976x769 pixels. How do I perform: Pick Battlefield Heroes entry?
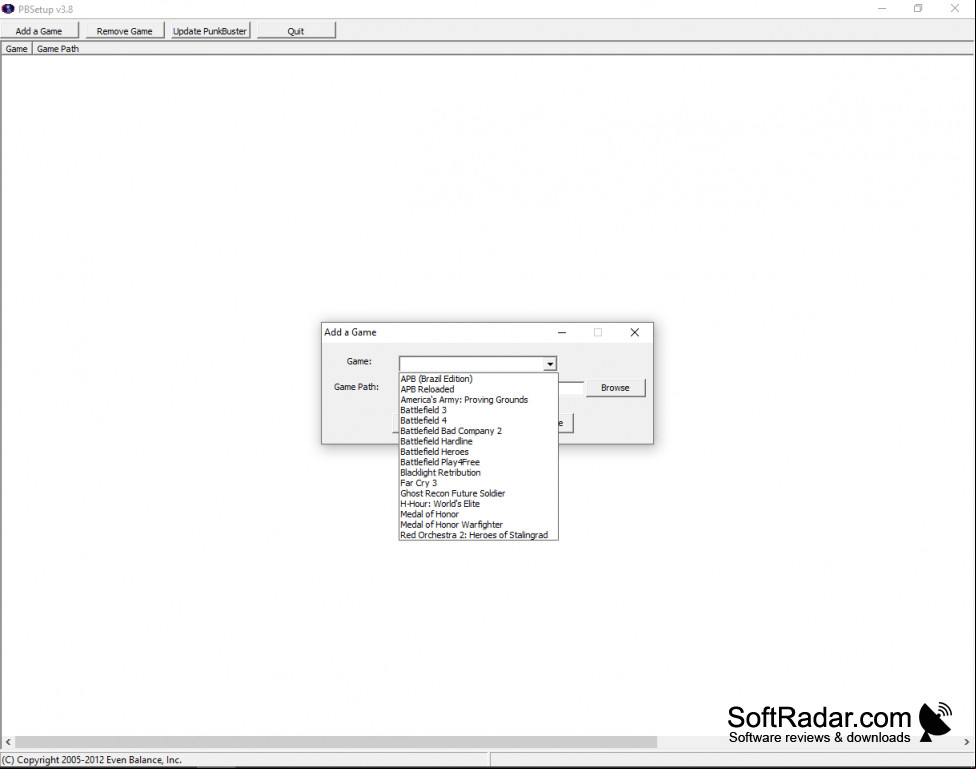(478, 451)
